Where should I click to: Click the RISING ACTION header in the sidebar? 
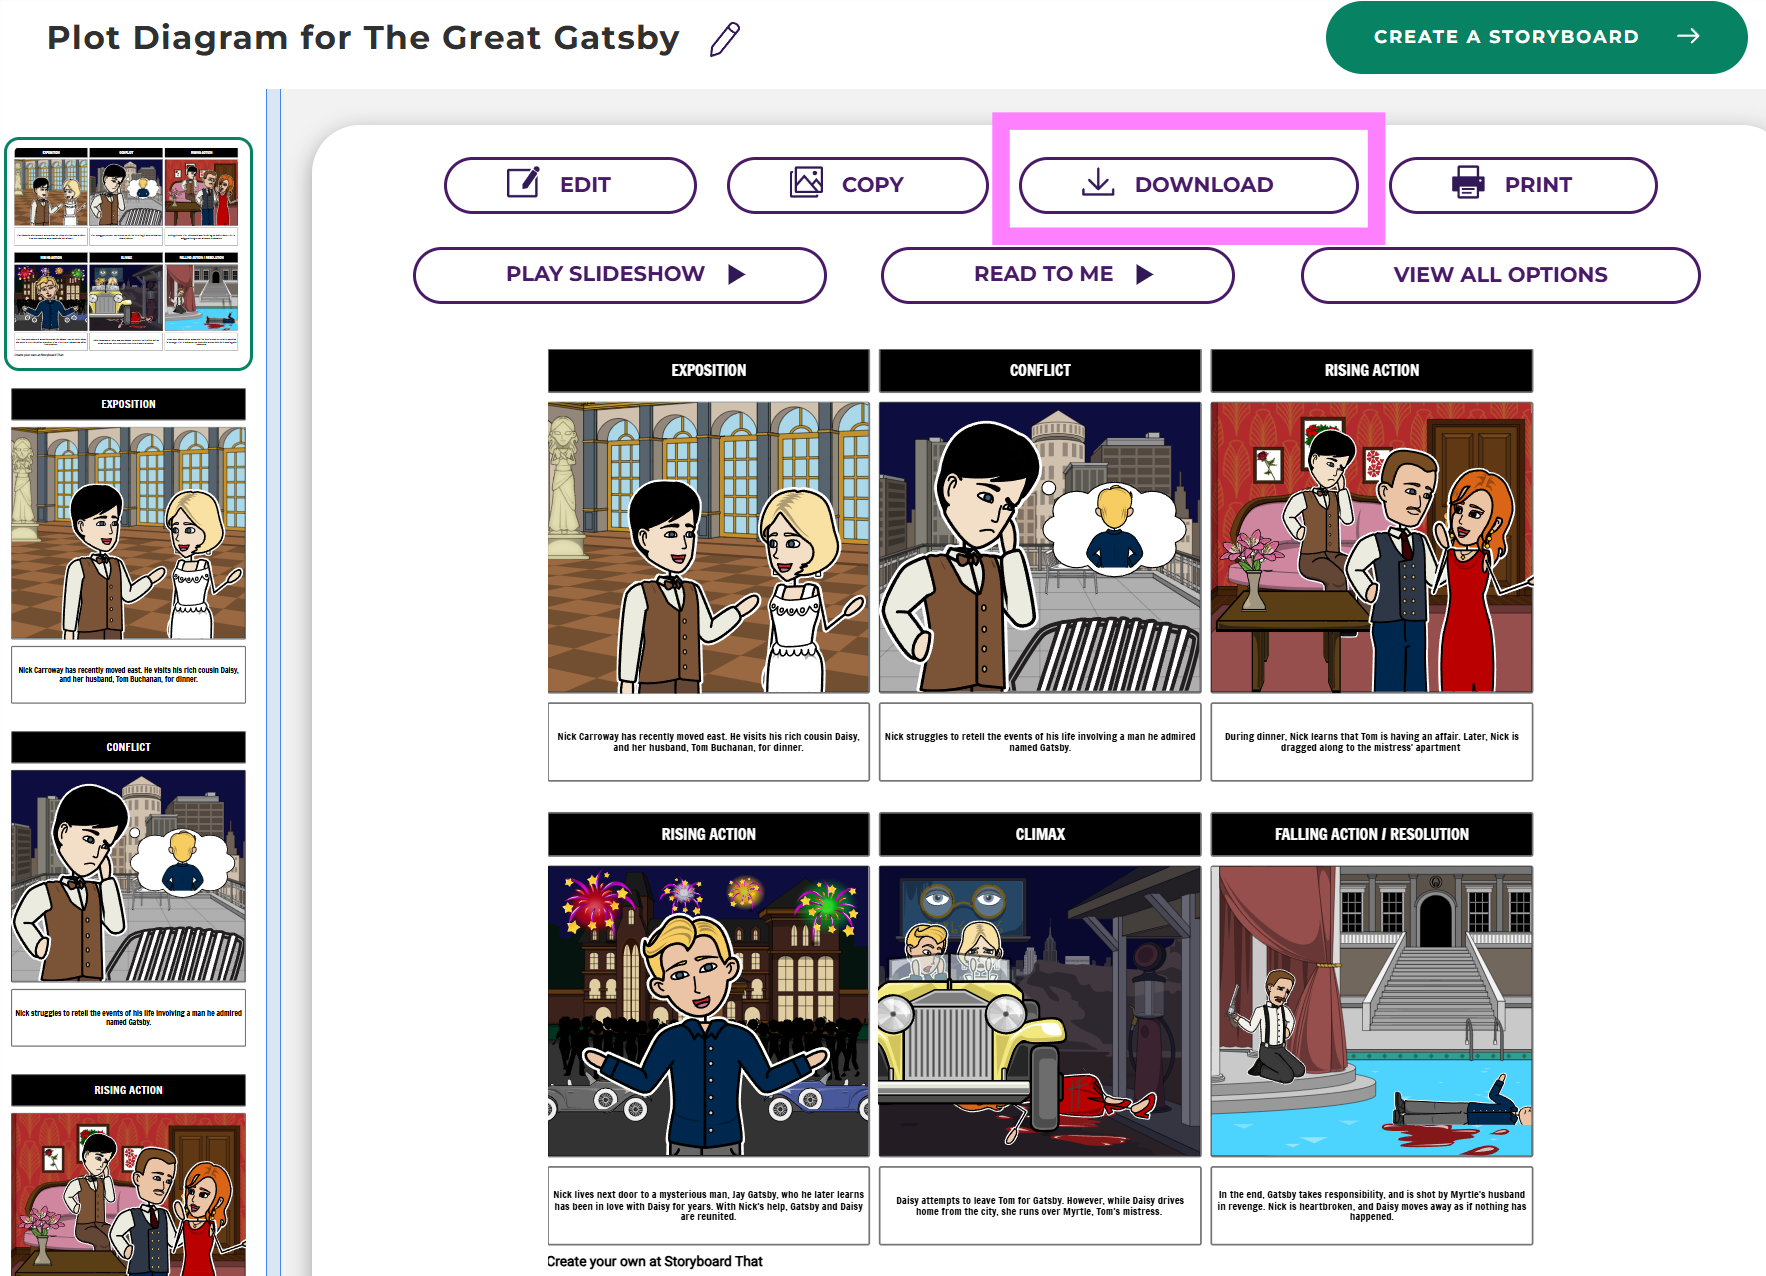(x=128, y=1090)
